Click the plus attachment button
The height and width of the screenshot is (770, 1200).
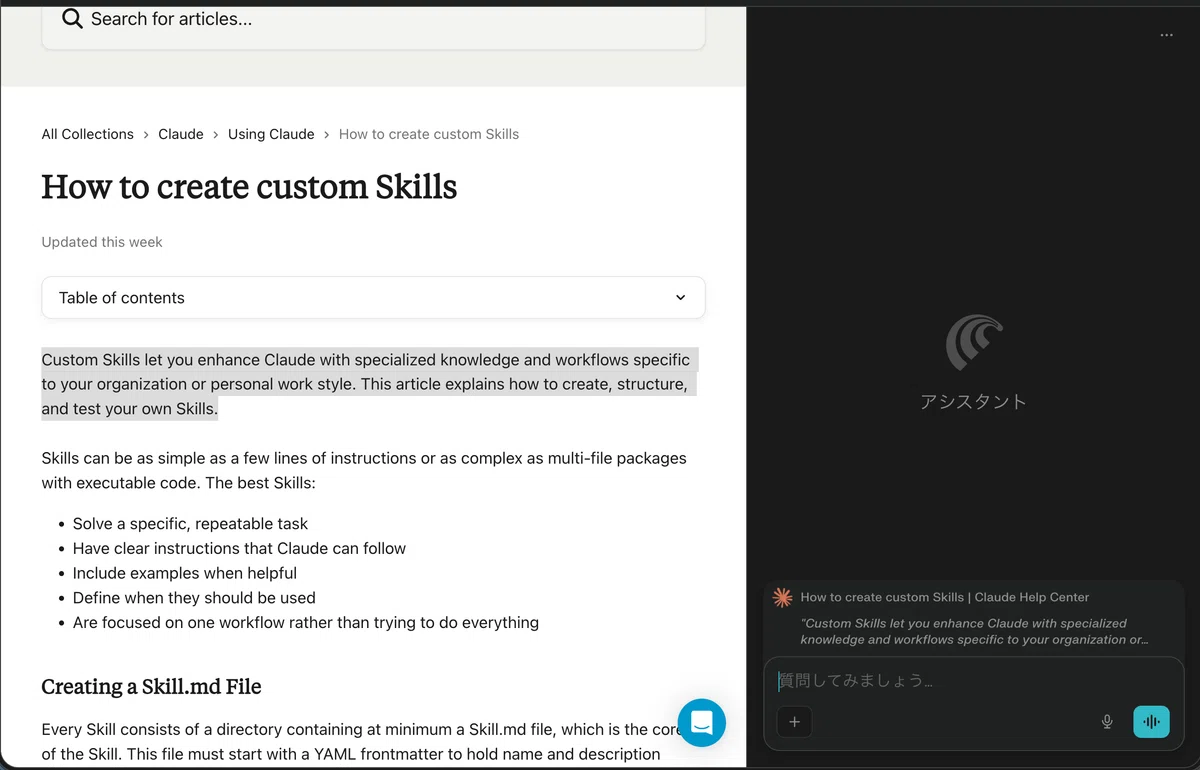coord(795,722)
